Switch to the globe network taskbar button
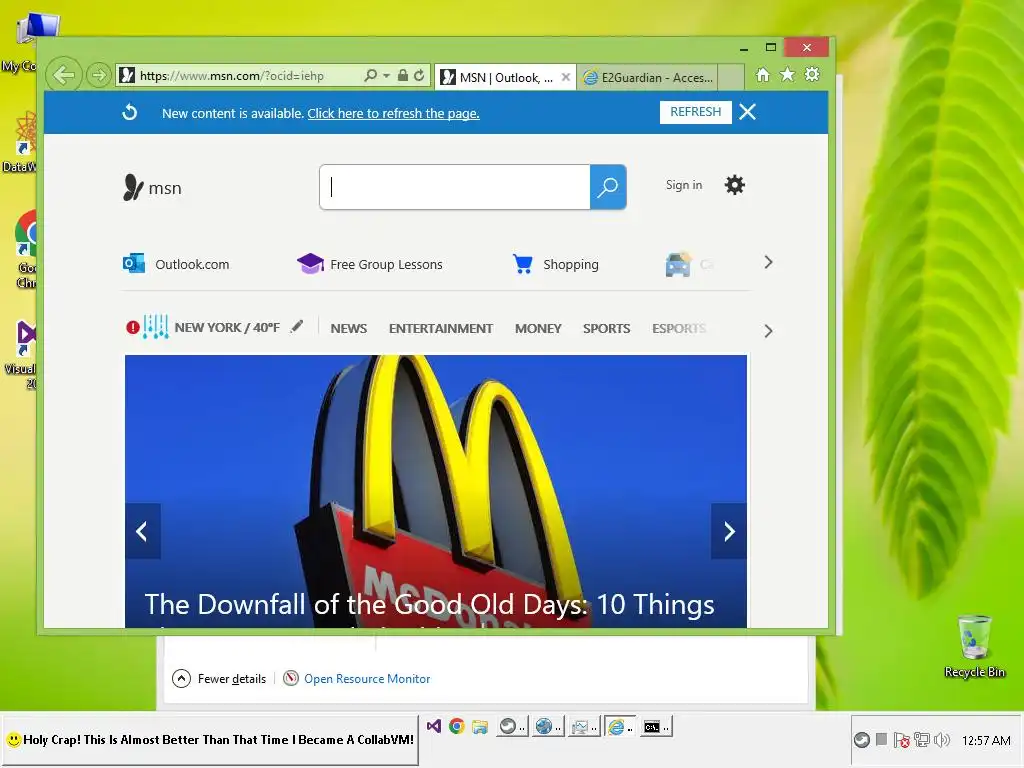 pos(547,726)
